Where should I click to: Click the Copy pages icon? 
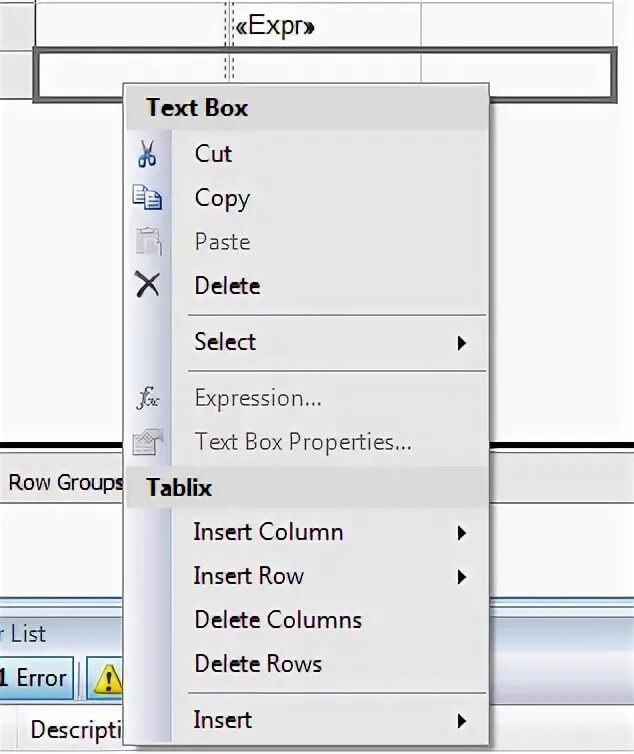pos(147,198)
